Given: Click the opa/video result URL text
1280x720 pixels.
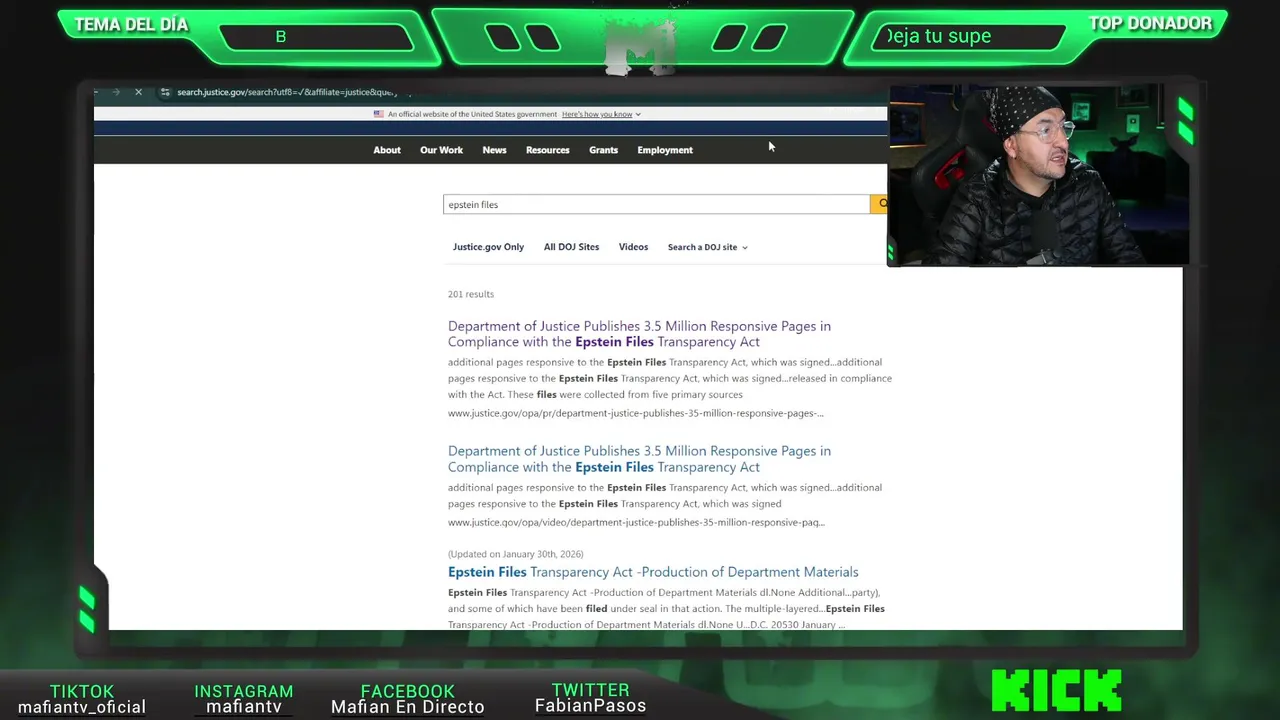Looking at the screenshot, I should click(x=636, y=522).
